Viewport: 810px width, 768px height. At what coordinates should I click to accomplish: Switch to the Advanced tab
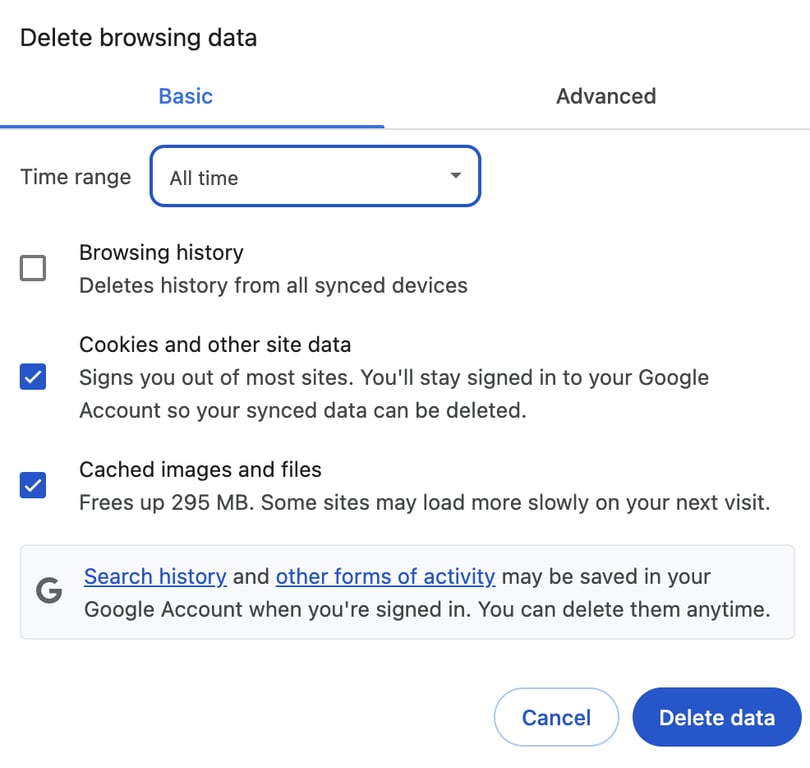605,96
